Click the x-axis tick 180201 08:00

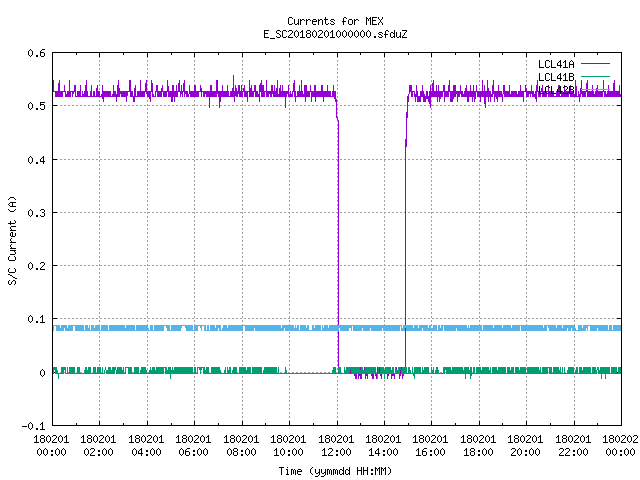coord(241,445)
